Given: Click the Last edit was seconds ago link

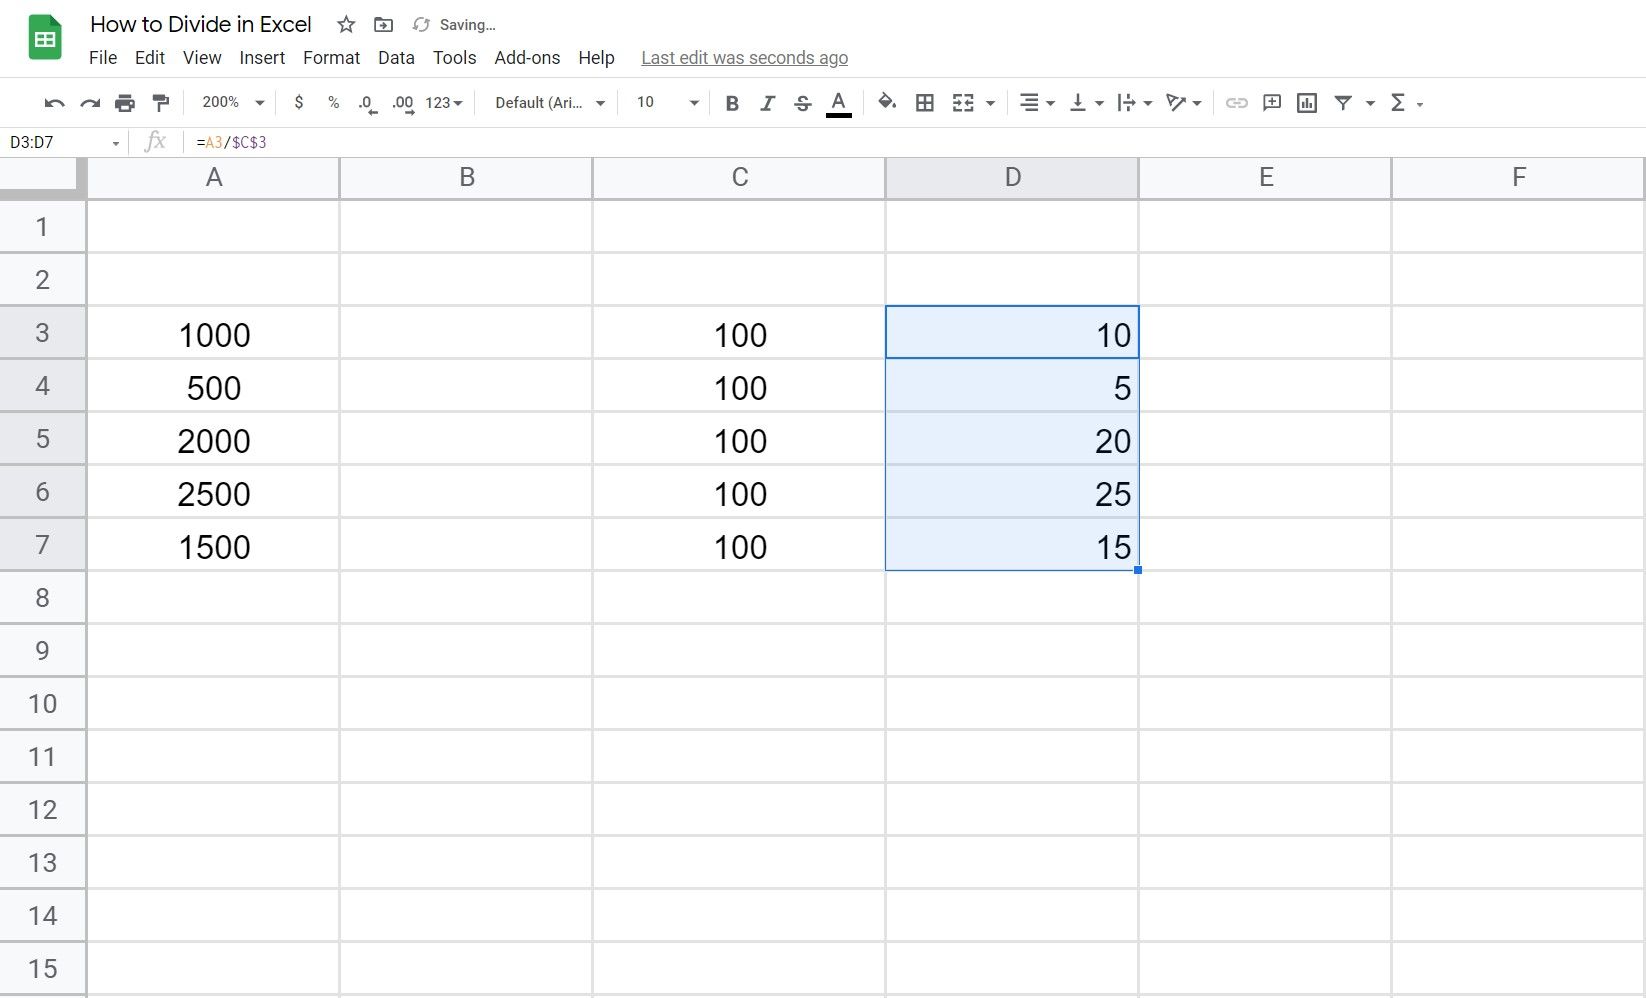Looking at the screenshot, I should pyautogui.click(x=744, y=57).
